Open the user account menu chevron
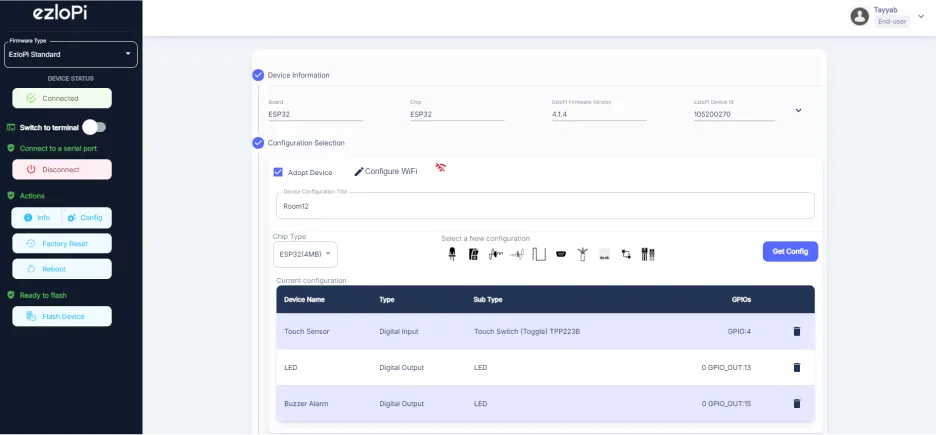Image resolution: width=936 pixels, height=435 pixels. coord(920,17)
